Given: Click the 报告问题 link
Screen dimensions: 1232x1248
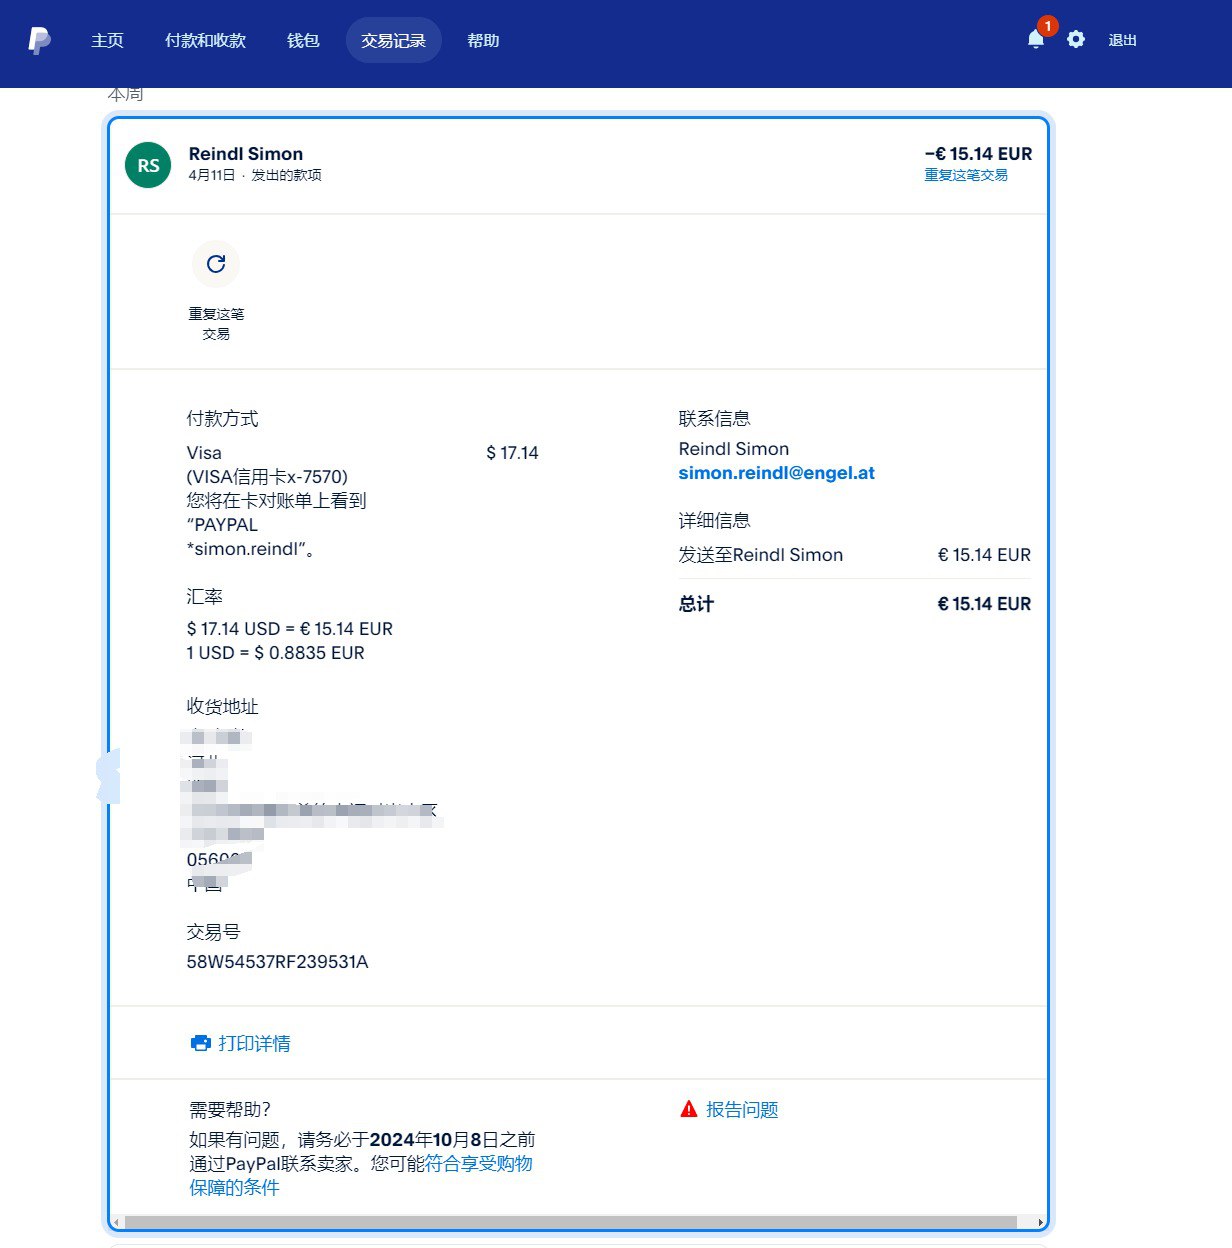Looking at the screenshot, I should pos(742,1110).
